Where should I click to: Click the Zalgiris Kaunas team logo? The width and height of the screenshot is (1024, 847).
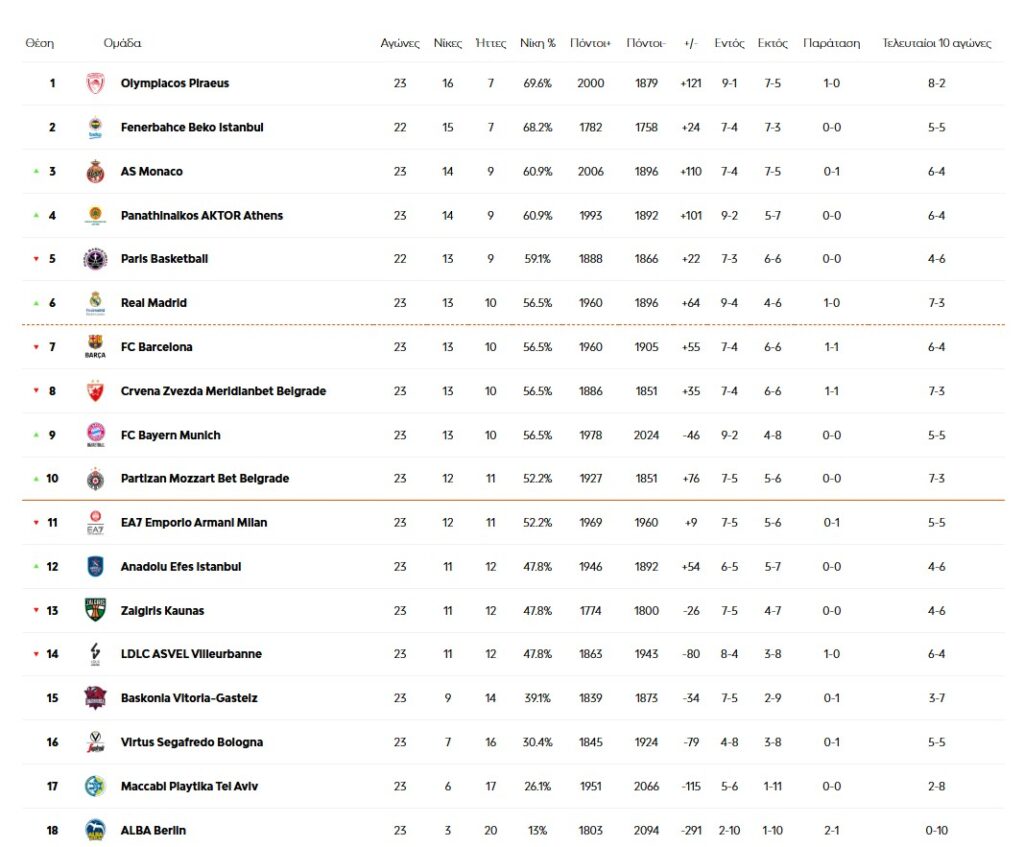click(95, 611)
